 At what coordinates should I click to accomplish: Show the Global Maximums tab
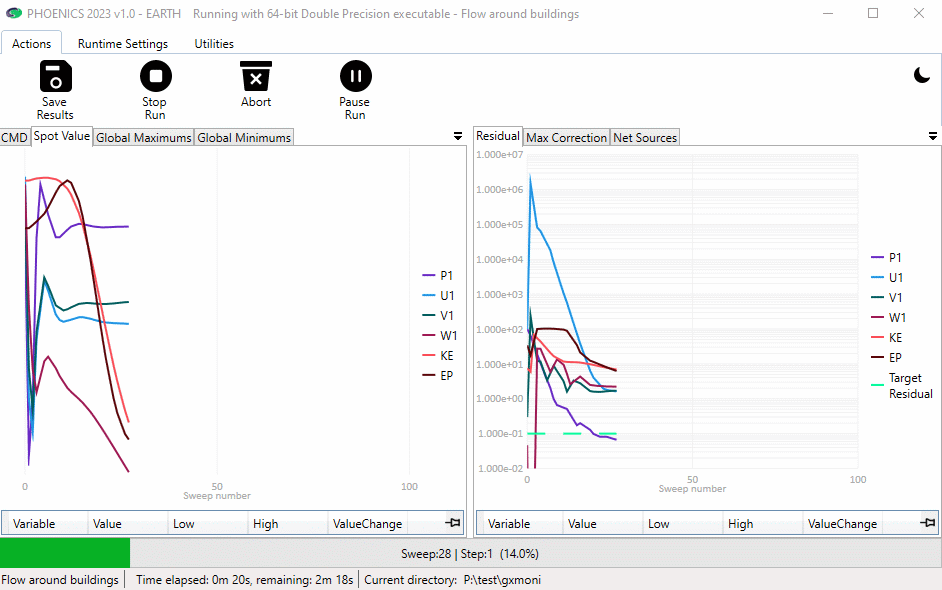tap(143, 138)
